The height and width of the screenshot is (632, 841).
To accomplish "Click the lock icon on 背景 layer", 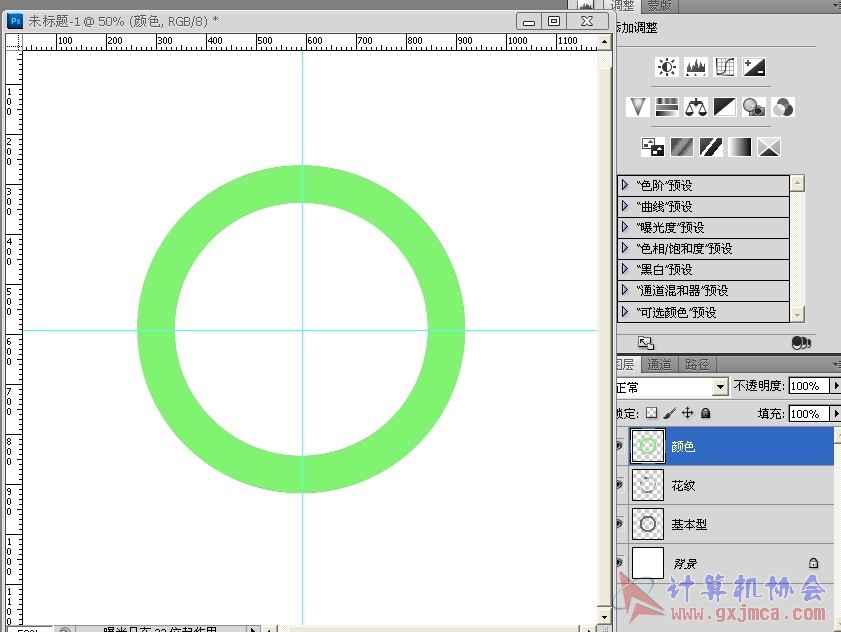I will 813,563.
